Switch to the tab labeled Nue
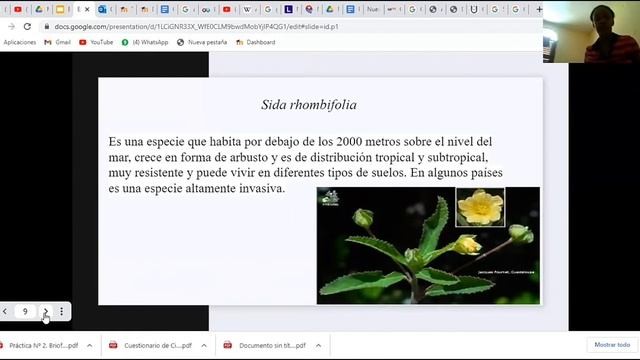The height and width of the screenshot is (360, 640). coord(372,9)
